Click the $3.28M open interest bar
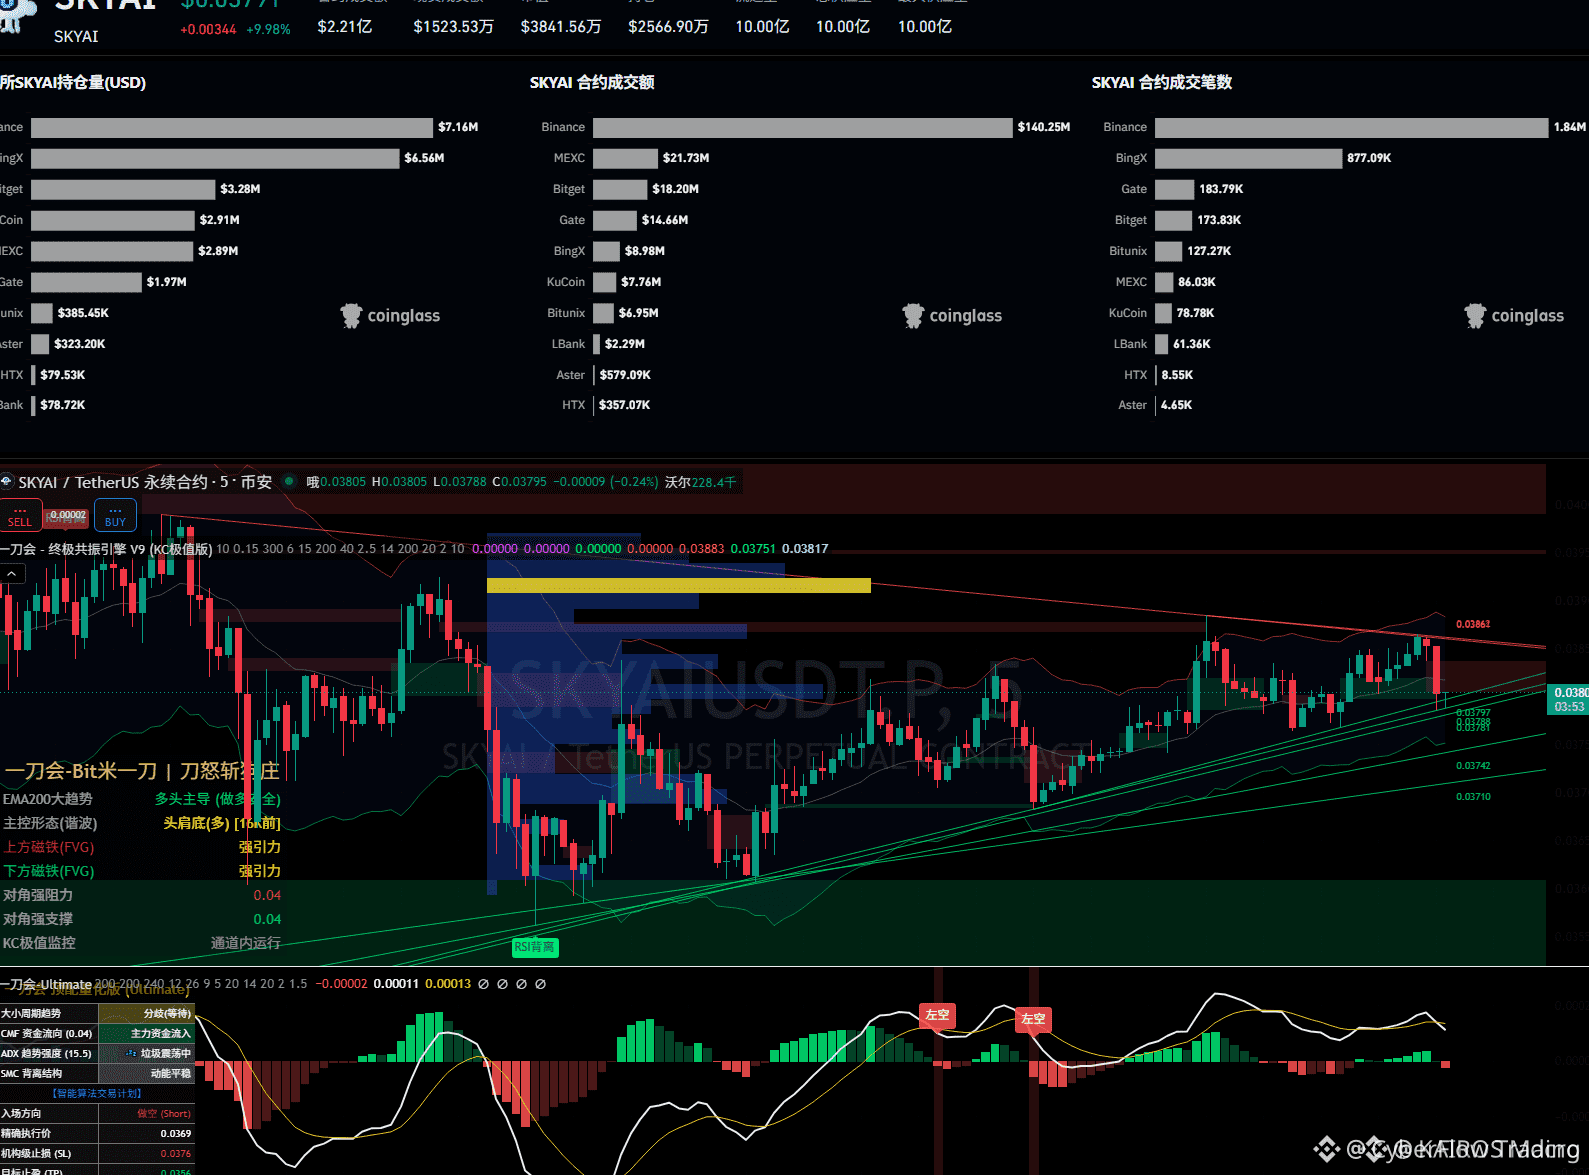This screenshot has height=1175, width=1589. [x=123, y=189]
